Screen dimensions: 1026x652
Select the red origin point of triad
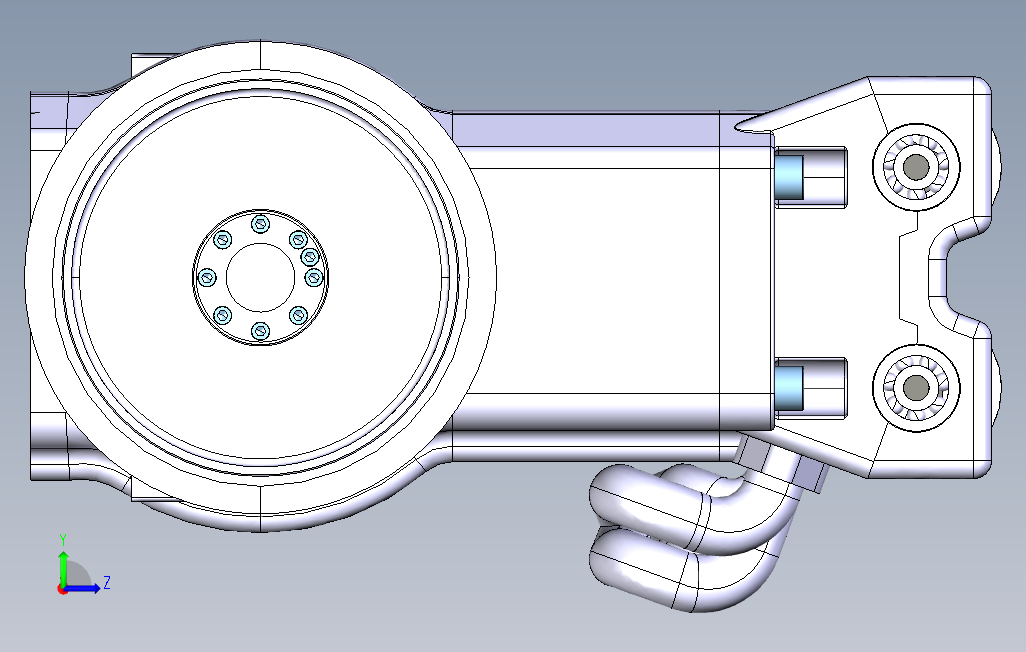tap(62, 590)
